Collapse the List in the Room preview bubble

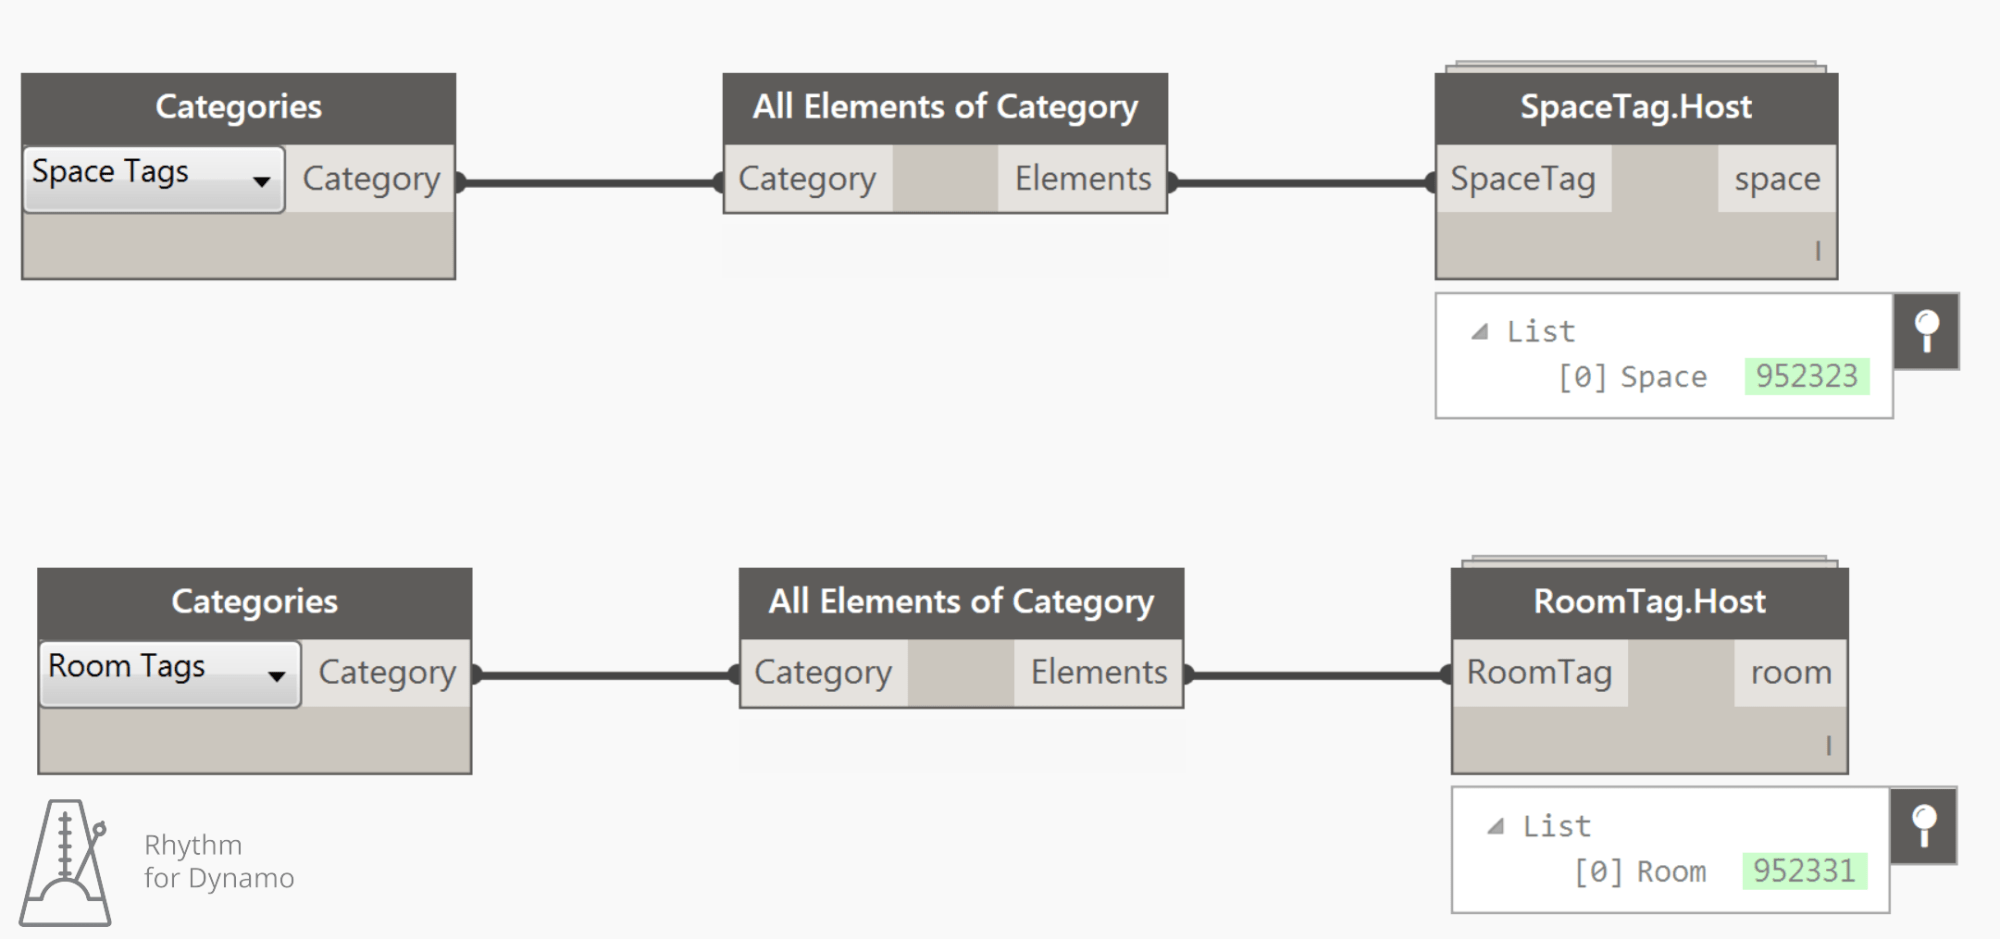(x=1495, y=825)
